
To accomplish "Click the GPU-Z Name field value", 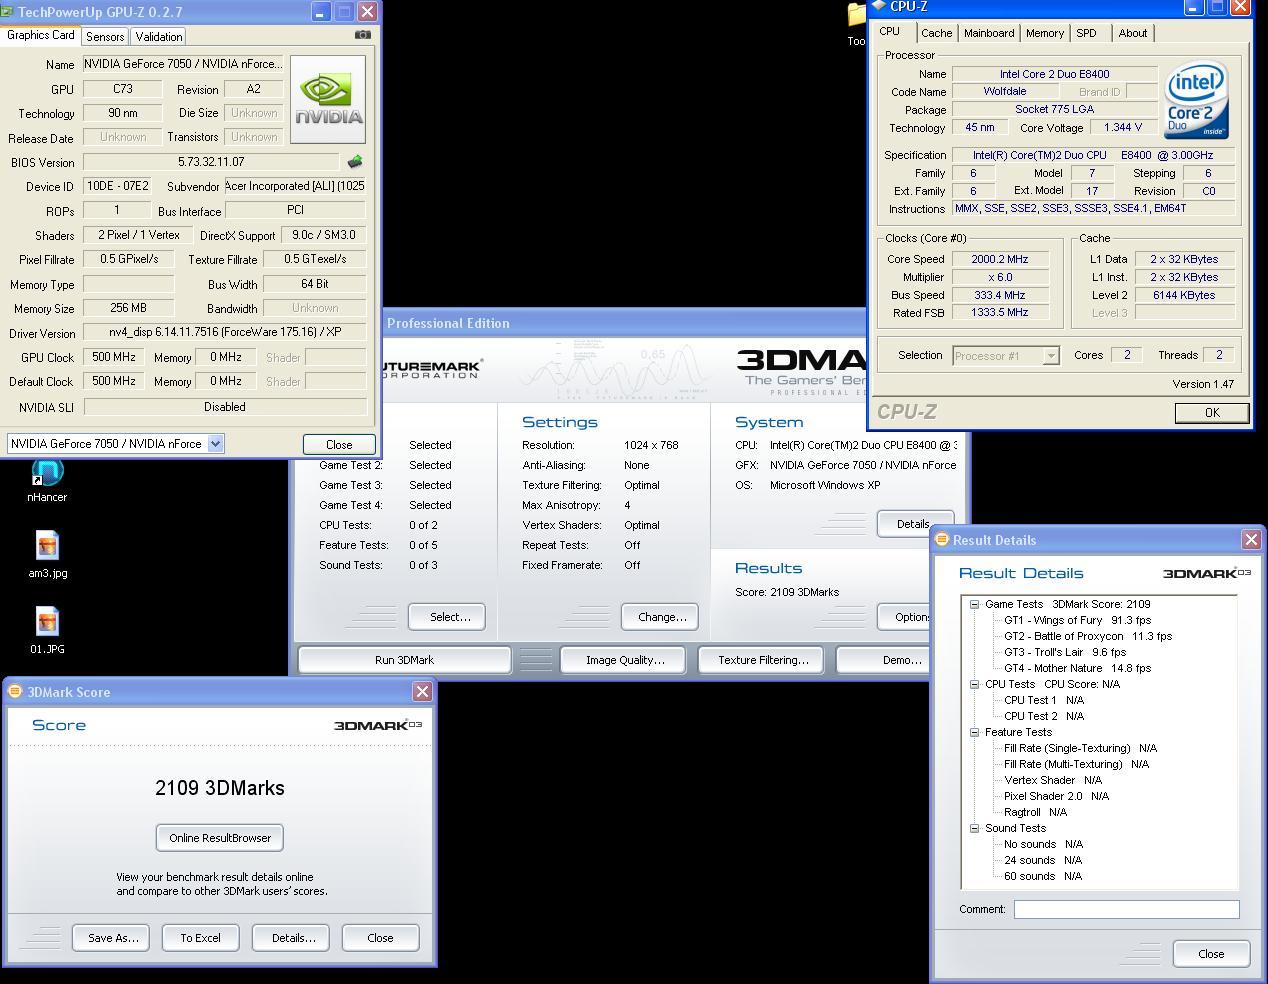I will [x=183, y=64].
